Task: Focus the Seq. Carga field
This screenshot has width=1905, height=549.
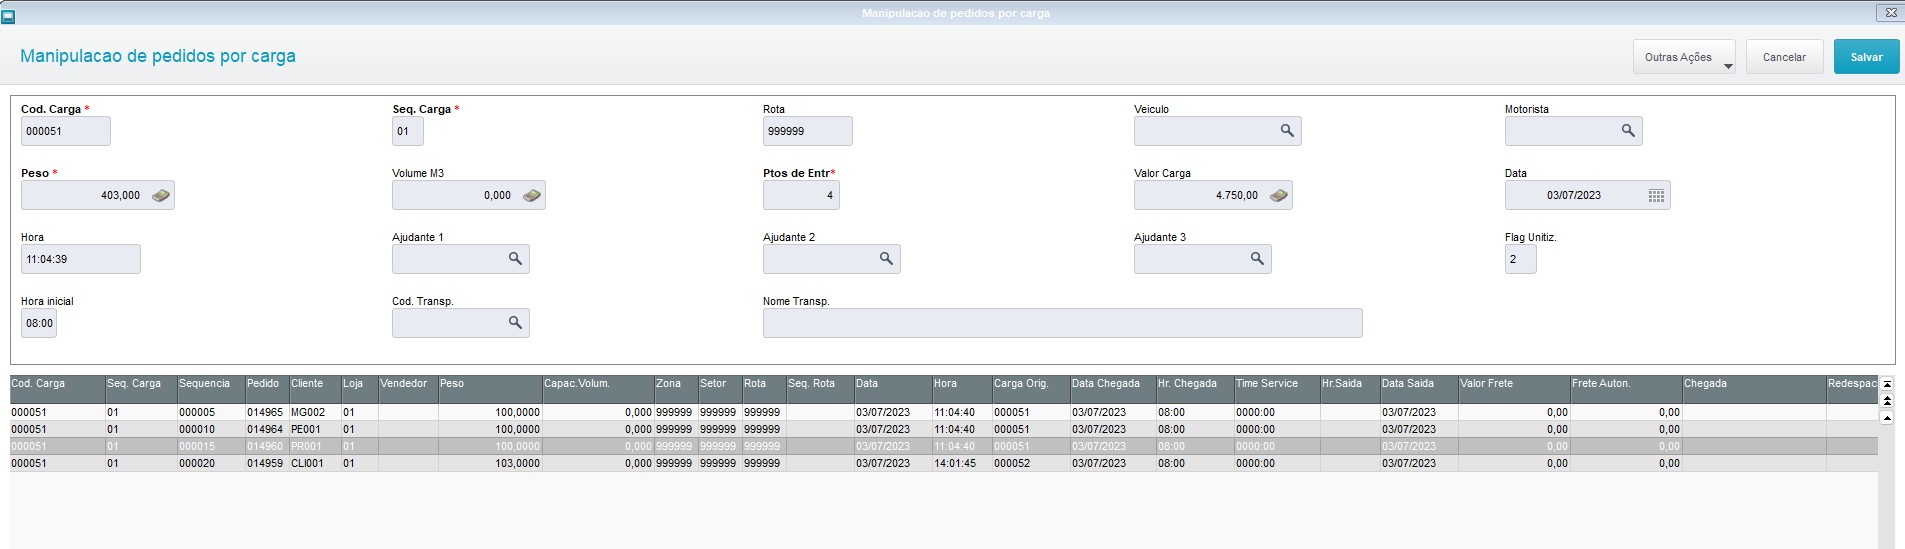Action: pos(408,131)
